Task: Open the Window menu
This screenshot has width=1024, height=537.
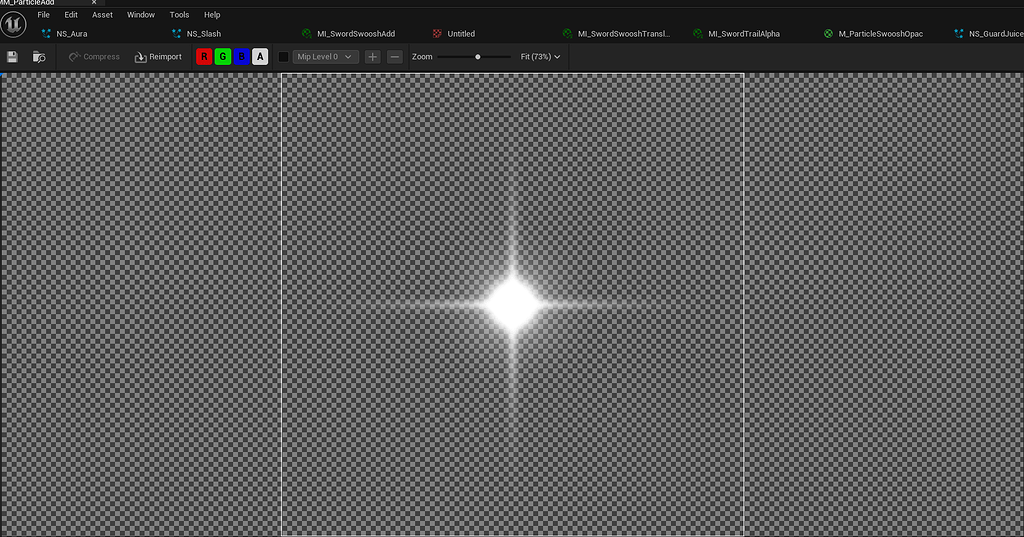Action: (141, 14)
